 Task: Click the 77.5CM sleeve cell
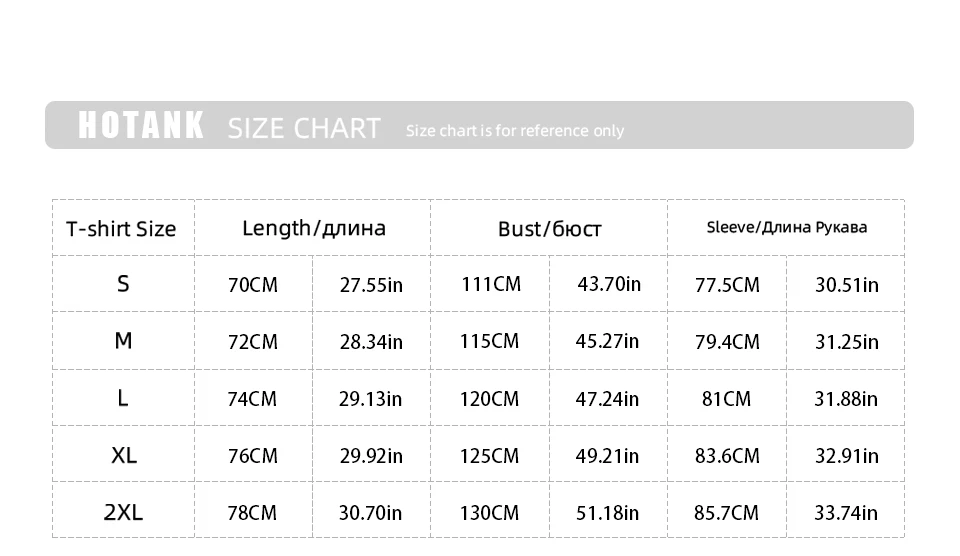click(727, 285)
